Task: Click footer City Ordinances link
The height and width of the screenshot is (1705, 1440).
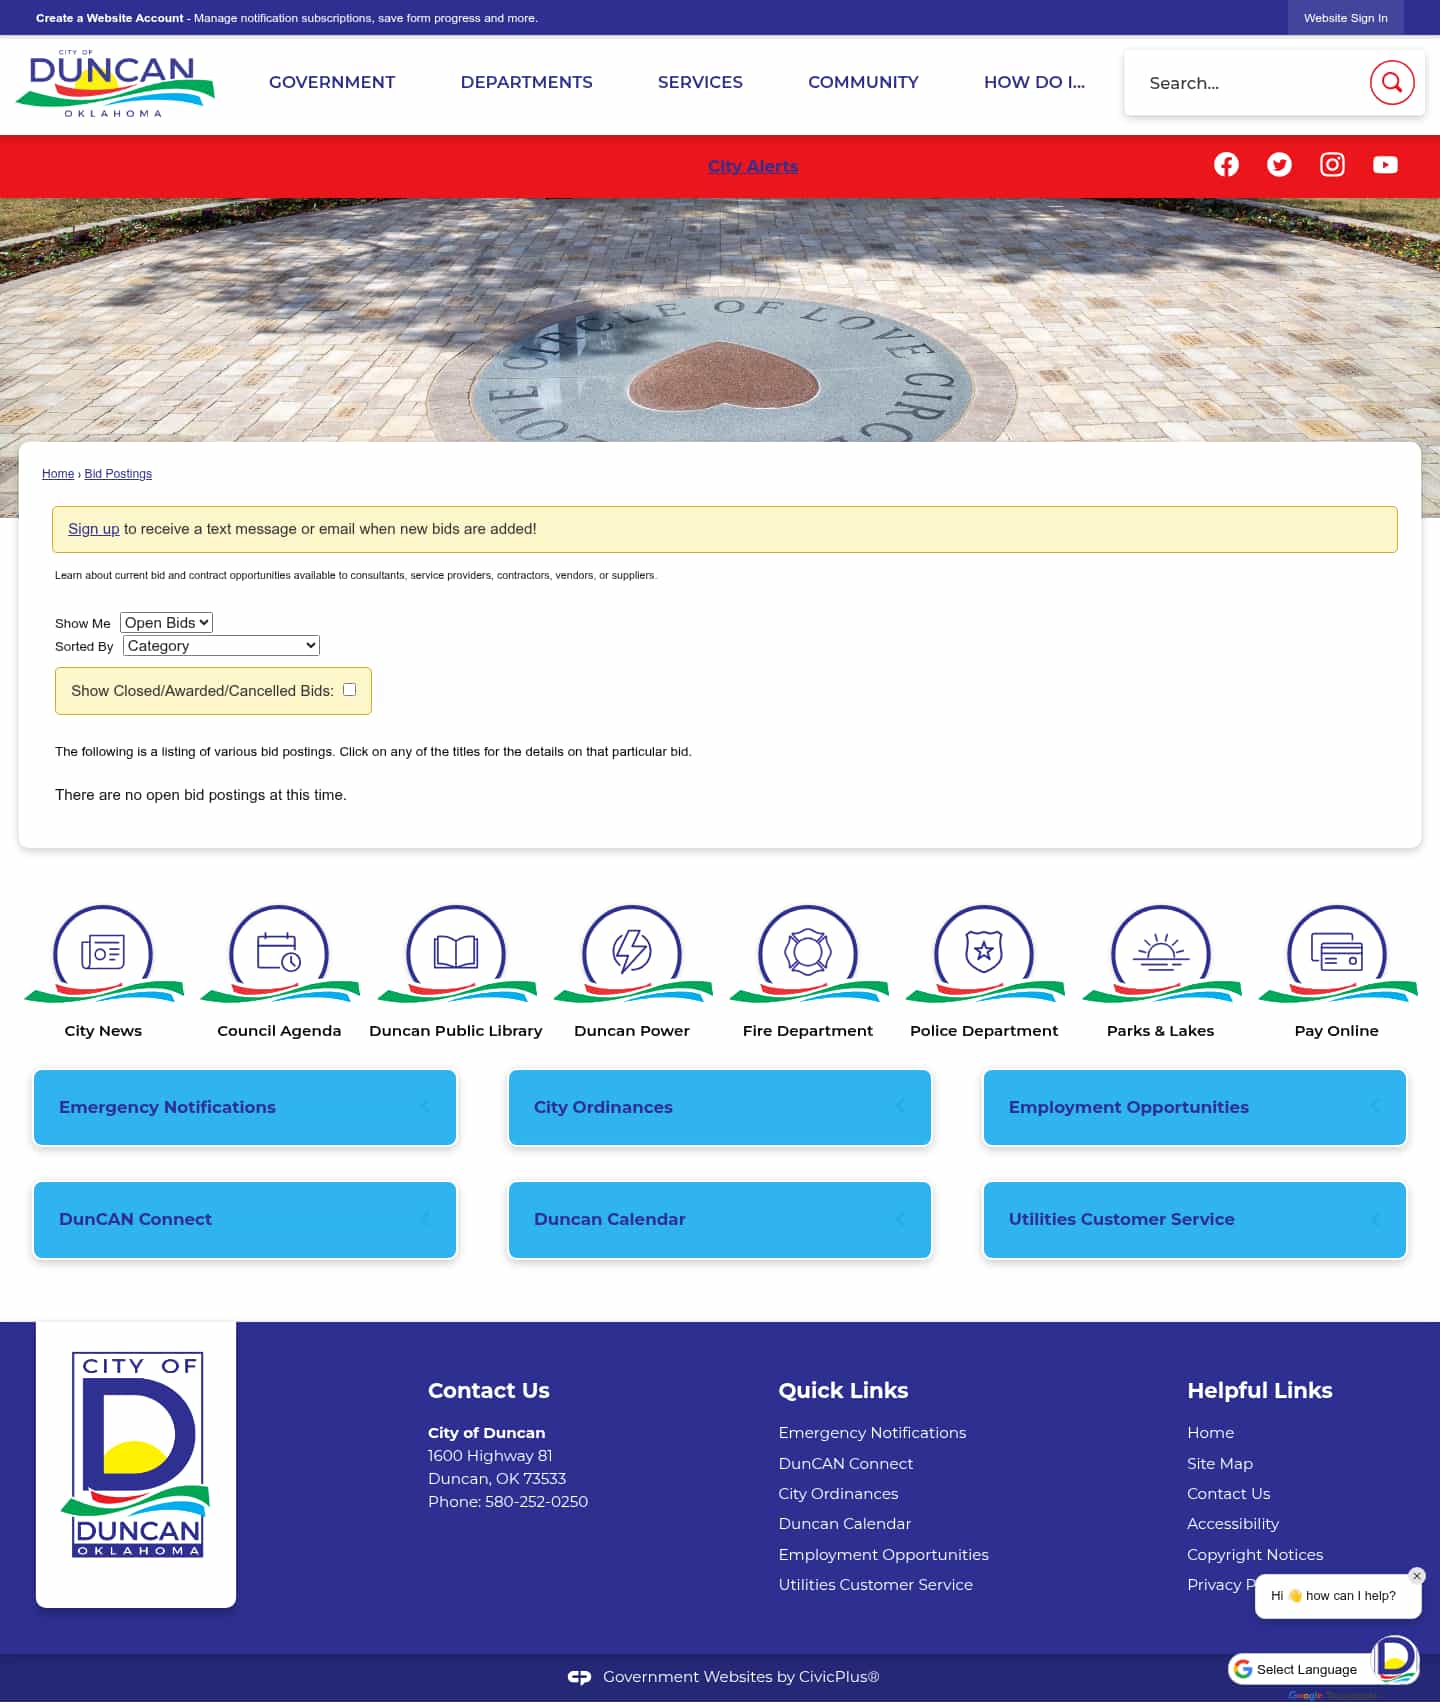Action: coord(838,1494)
